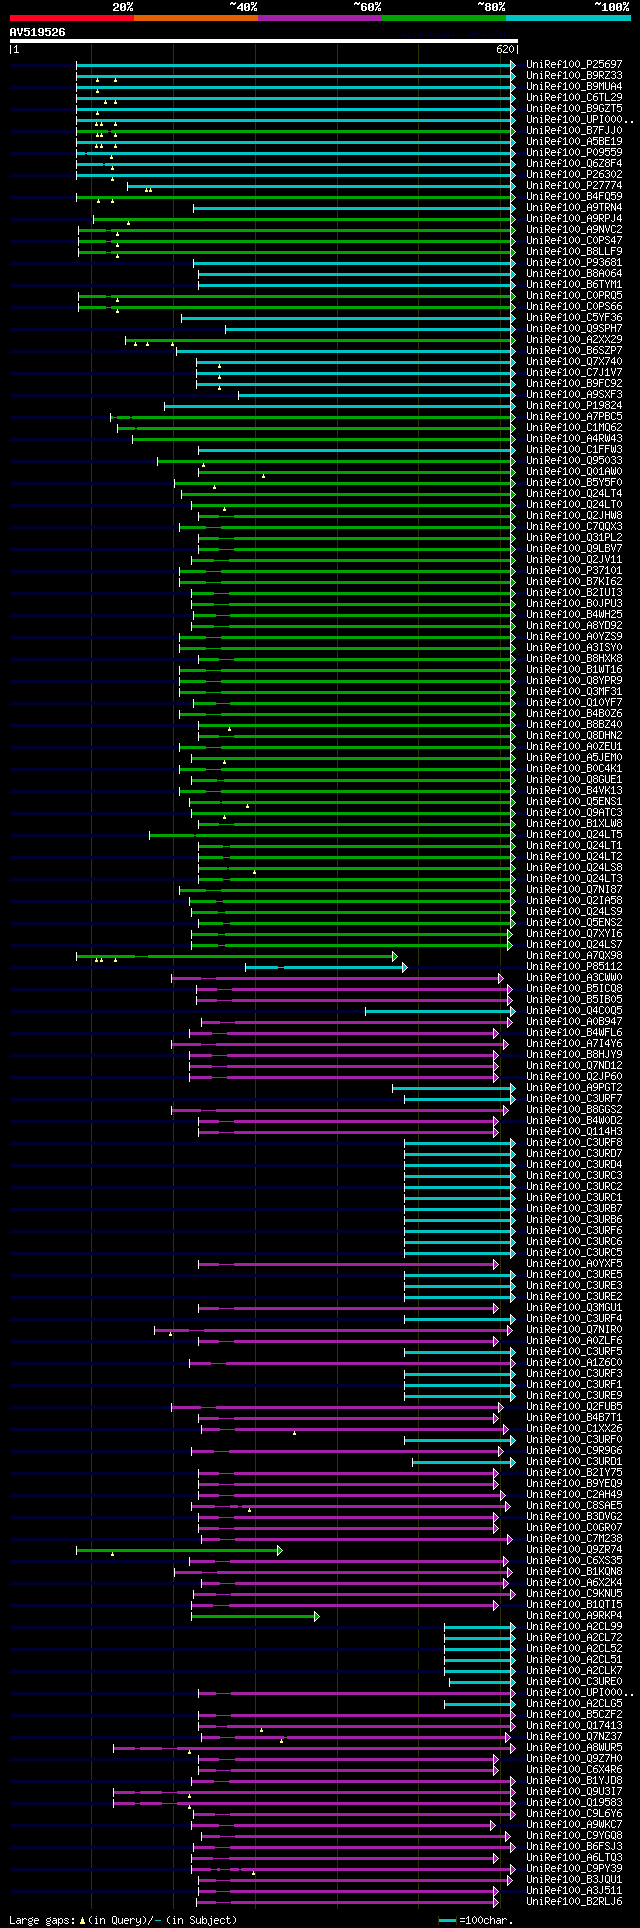Screen dimensions: 640x1928
Task: Open hit UniRef100_P09559
Action: point(574,152)
